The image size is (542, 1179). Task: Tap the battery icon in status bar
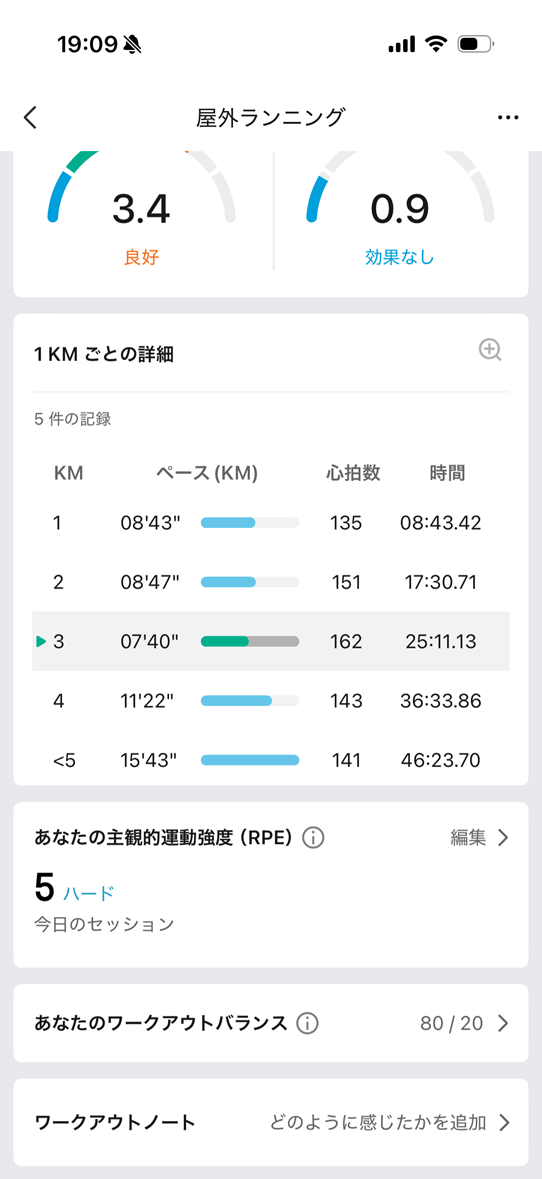tap(476, 44)
